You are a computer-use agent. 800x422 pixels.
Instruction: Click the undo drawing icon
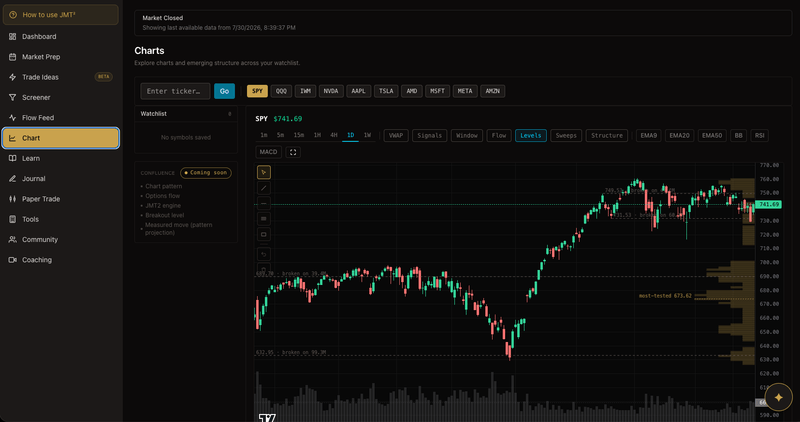[x=264, y=254]
